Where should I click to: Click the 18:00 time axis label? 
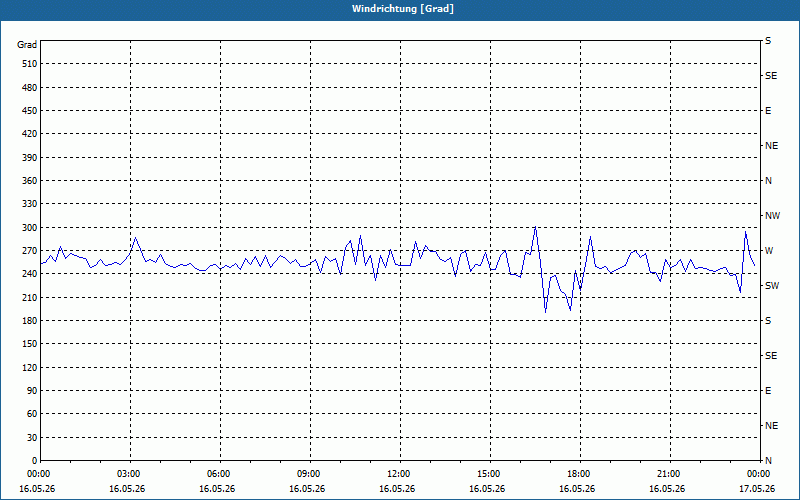pyautogui.click(x=580, y=474)
